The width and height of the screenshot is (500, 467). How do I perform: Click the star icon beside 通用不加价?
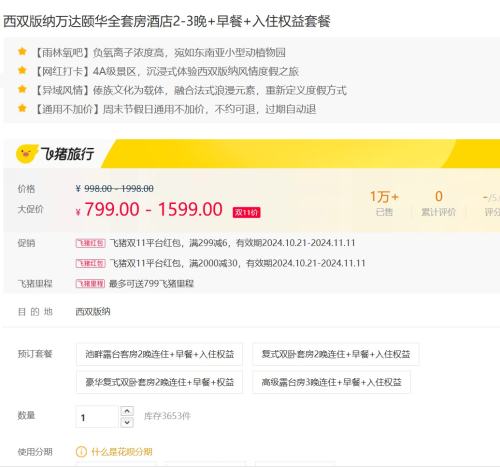[x=22, y=108]
